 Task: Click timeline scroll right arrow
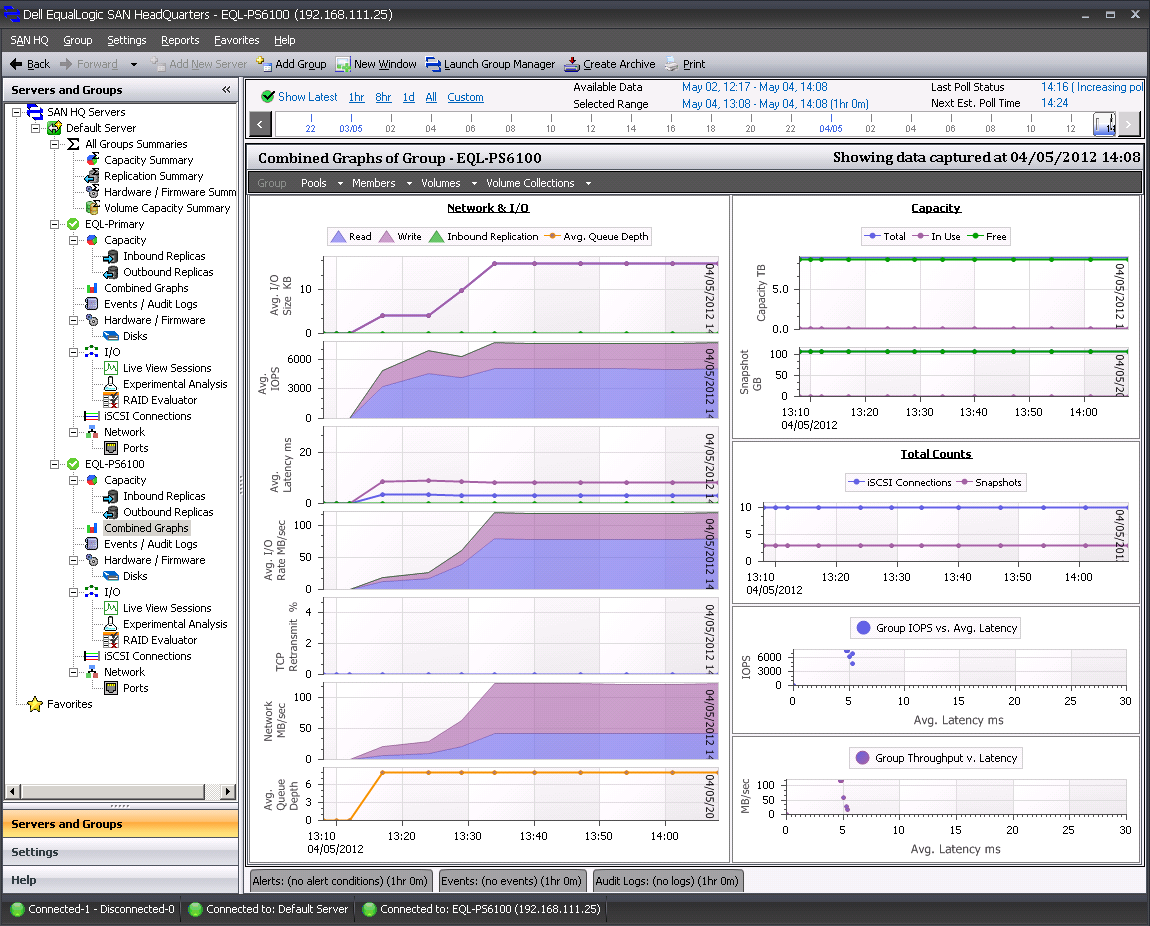(1129, 125)
